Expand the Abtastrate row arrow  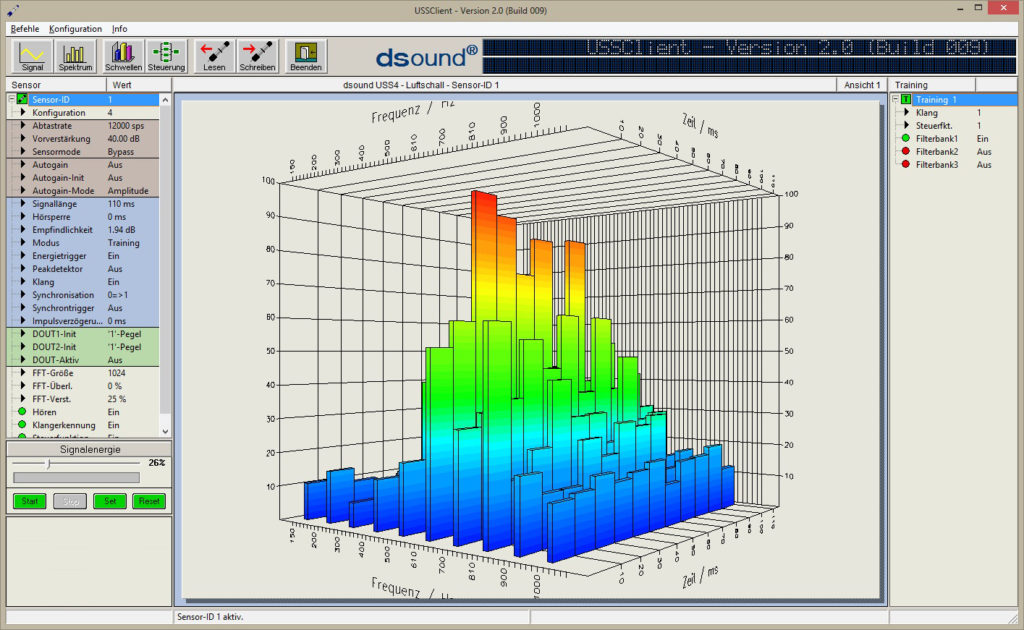pyautogui.click(x=23, y=125)
